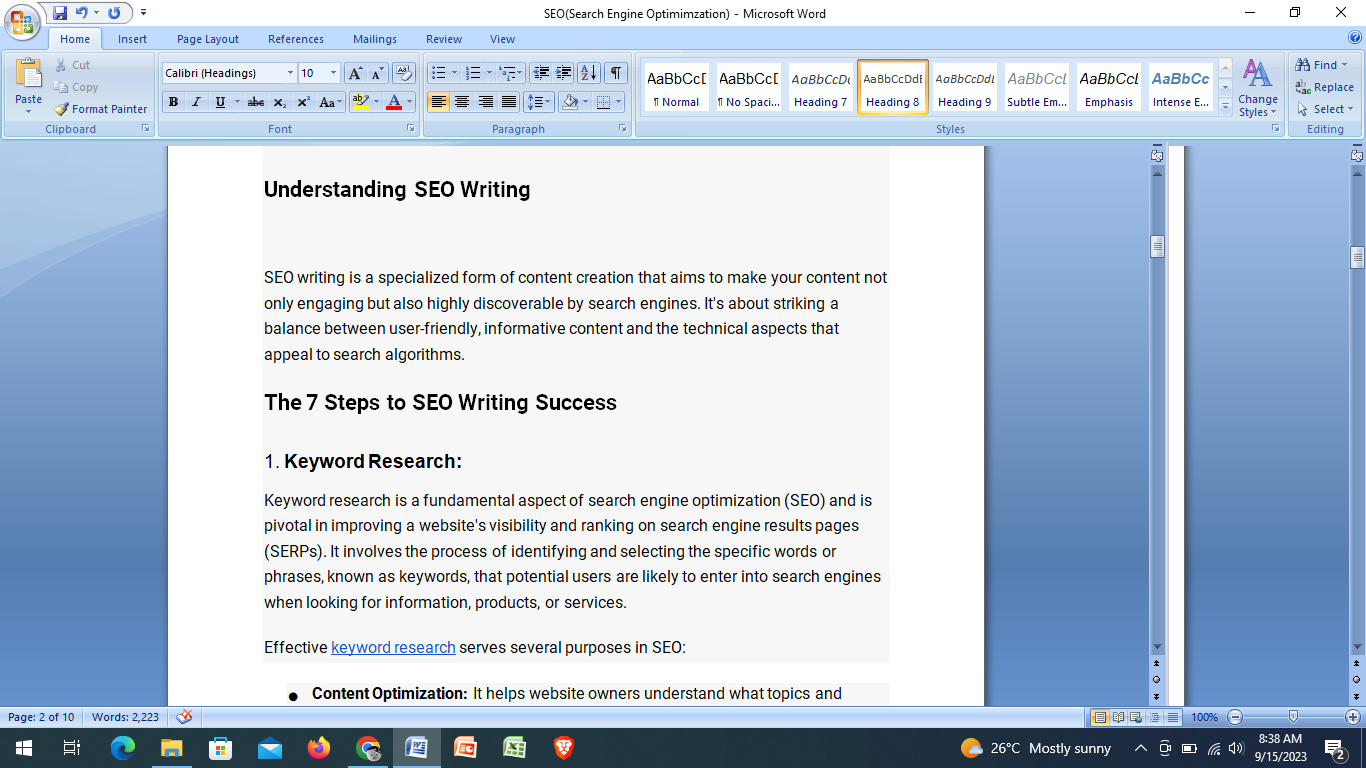Click the zoom slider handle
This screenshot has width=1366, height=768.
[x=1293, y=717]
